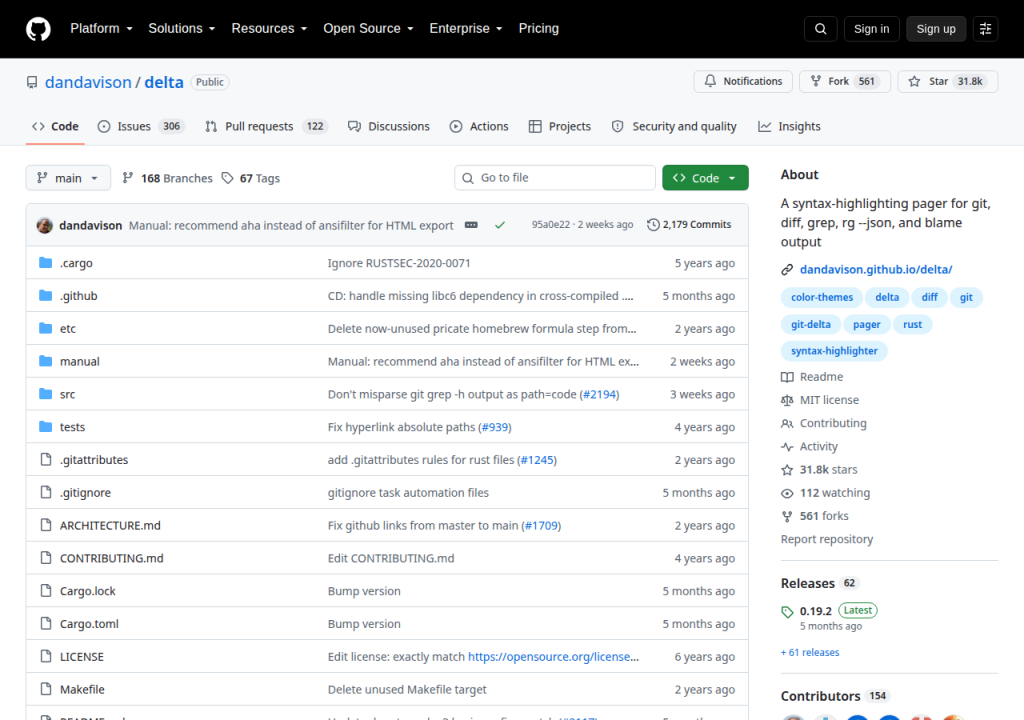Click the rust topic tag

click(912, 324)
